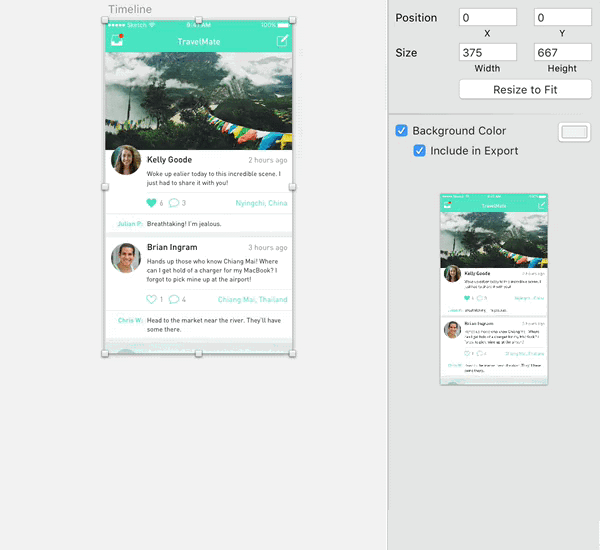600x550 pixels.
Task: Click the inbox icon with red notification dot
Action: (x=117, y=40)
